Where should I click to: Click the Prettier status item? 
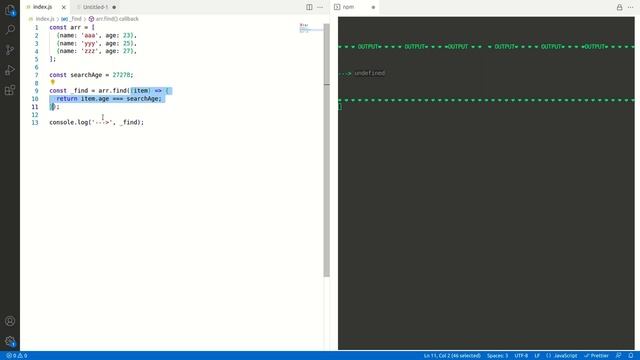coord(596,356)
